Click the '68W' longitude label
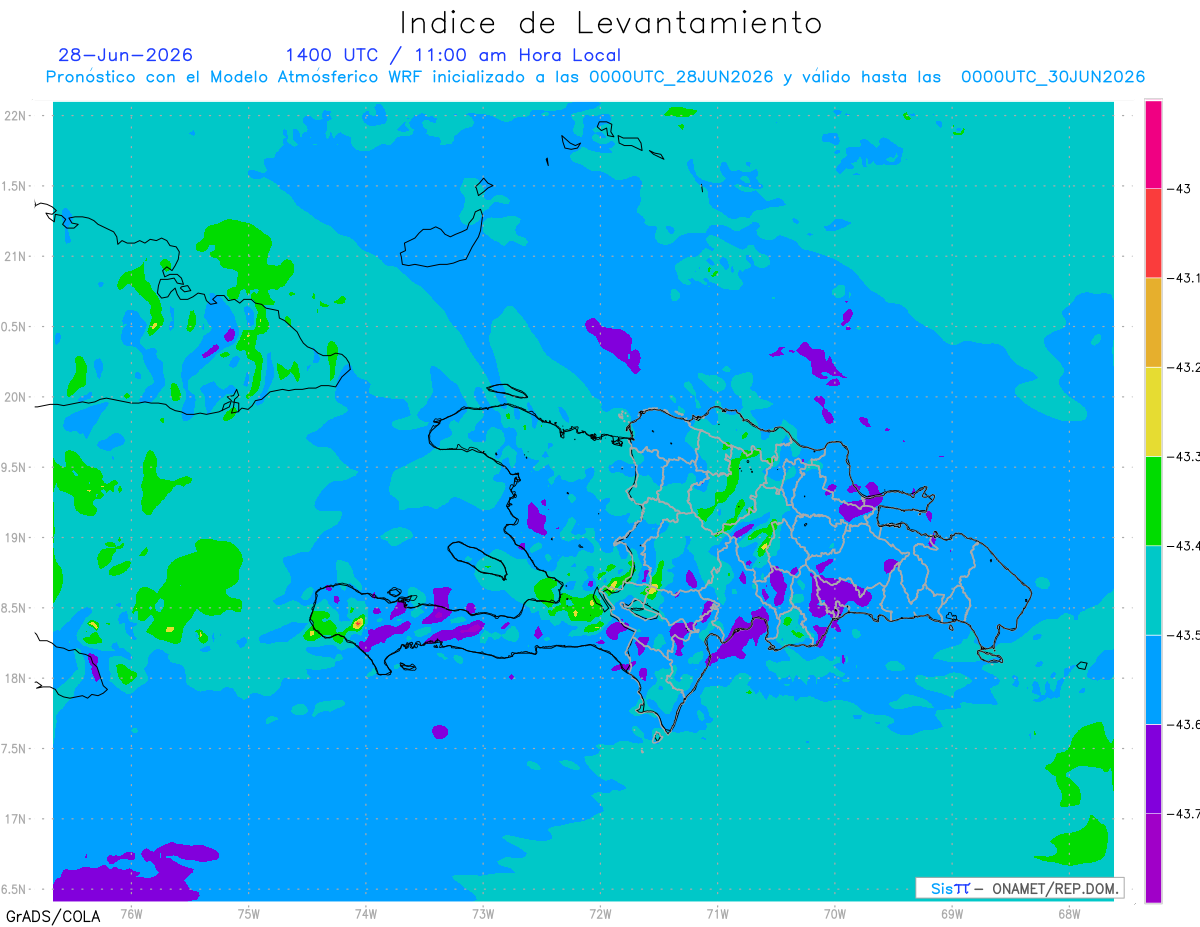1200x927 pixels. click(1069, 913)
